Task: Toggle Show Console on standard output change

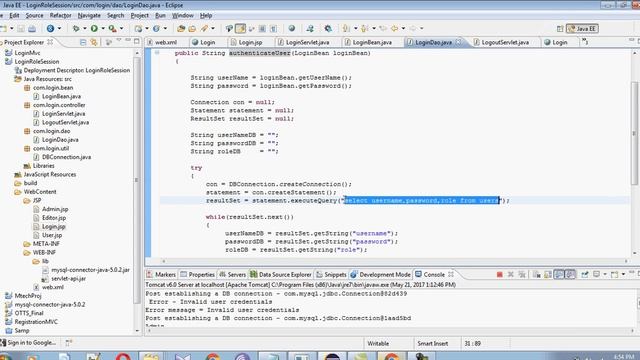Action: coord(559,275)
